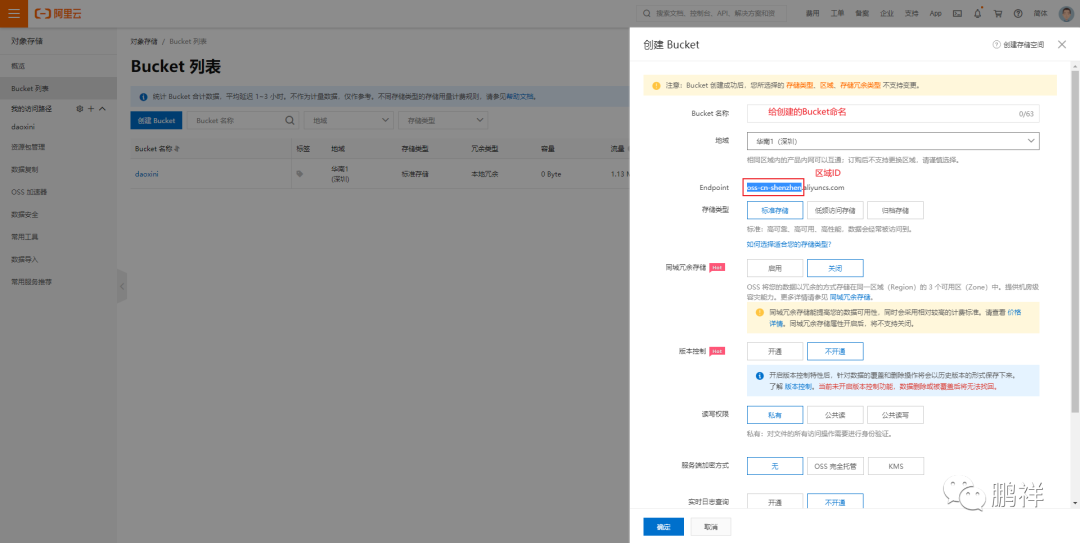Open App in top navigation
This screenshot has height=543, width=1080.
(x=935, y=13)
